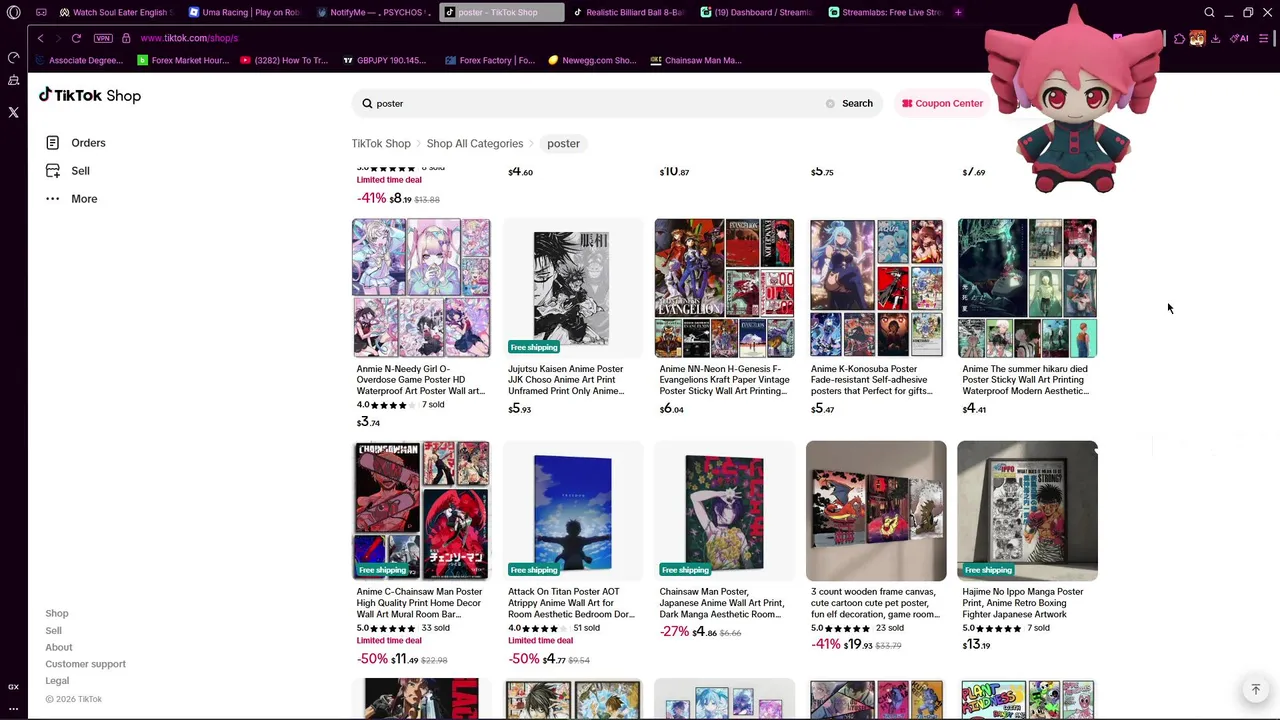Click 3 count wooden frame canvas title
1280x720 pixels.
[875, 603]
